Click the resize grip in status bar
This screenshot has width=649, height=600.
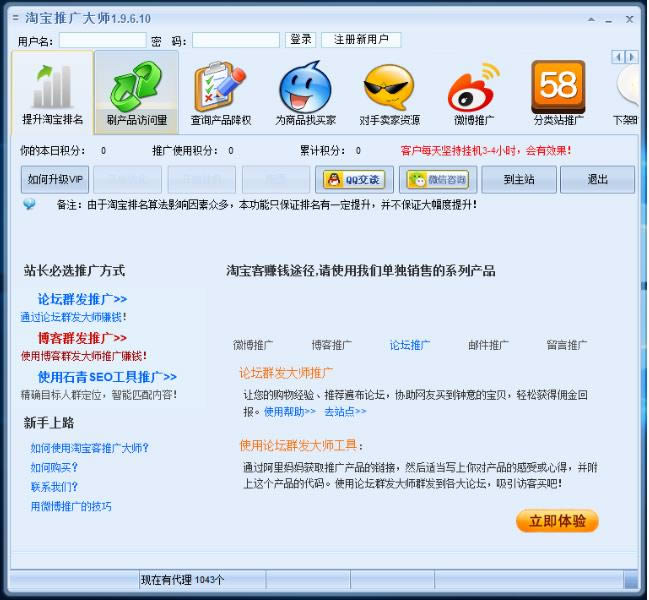(631, 580)
